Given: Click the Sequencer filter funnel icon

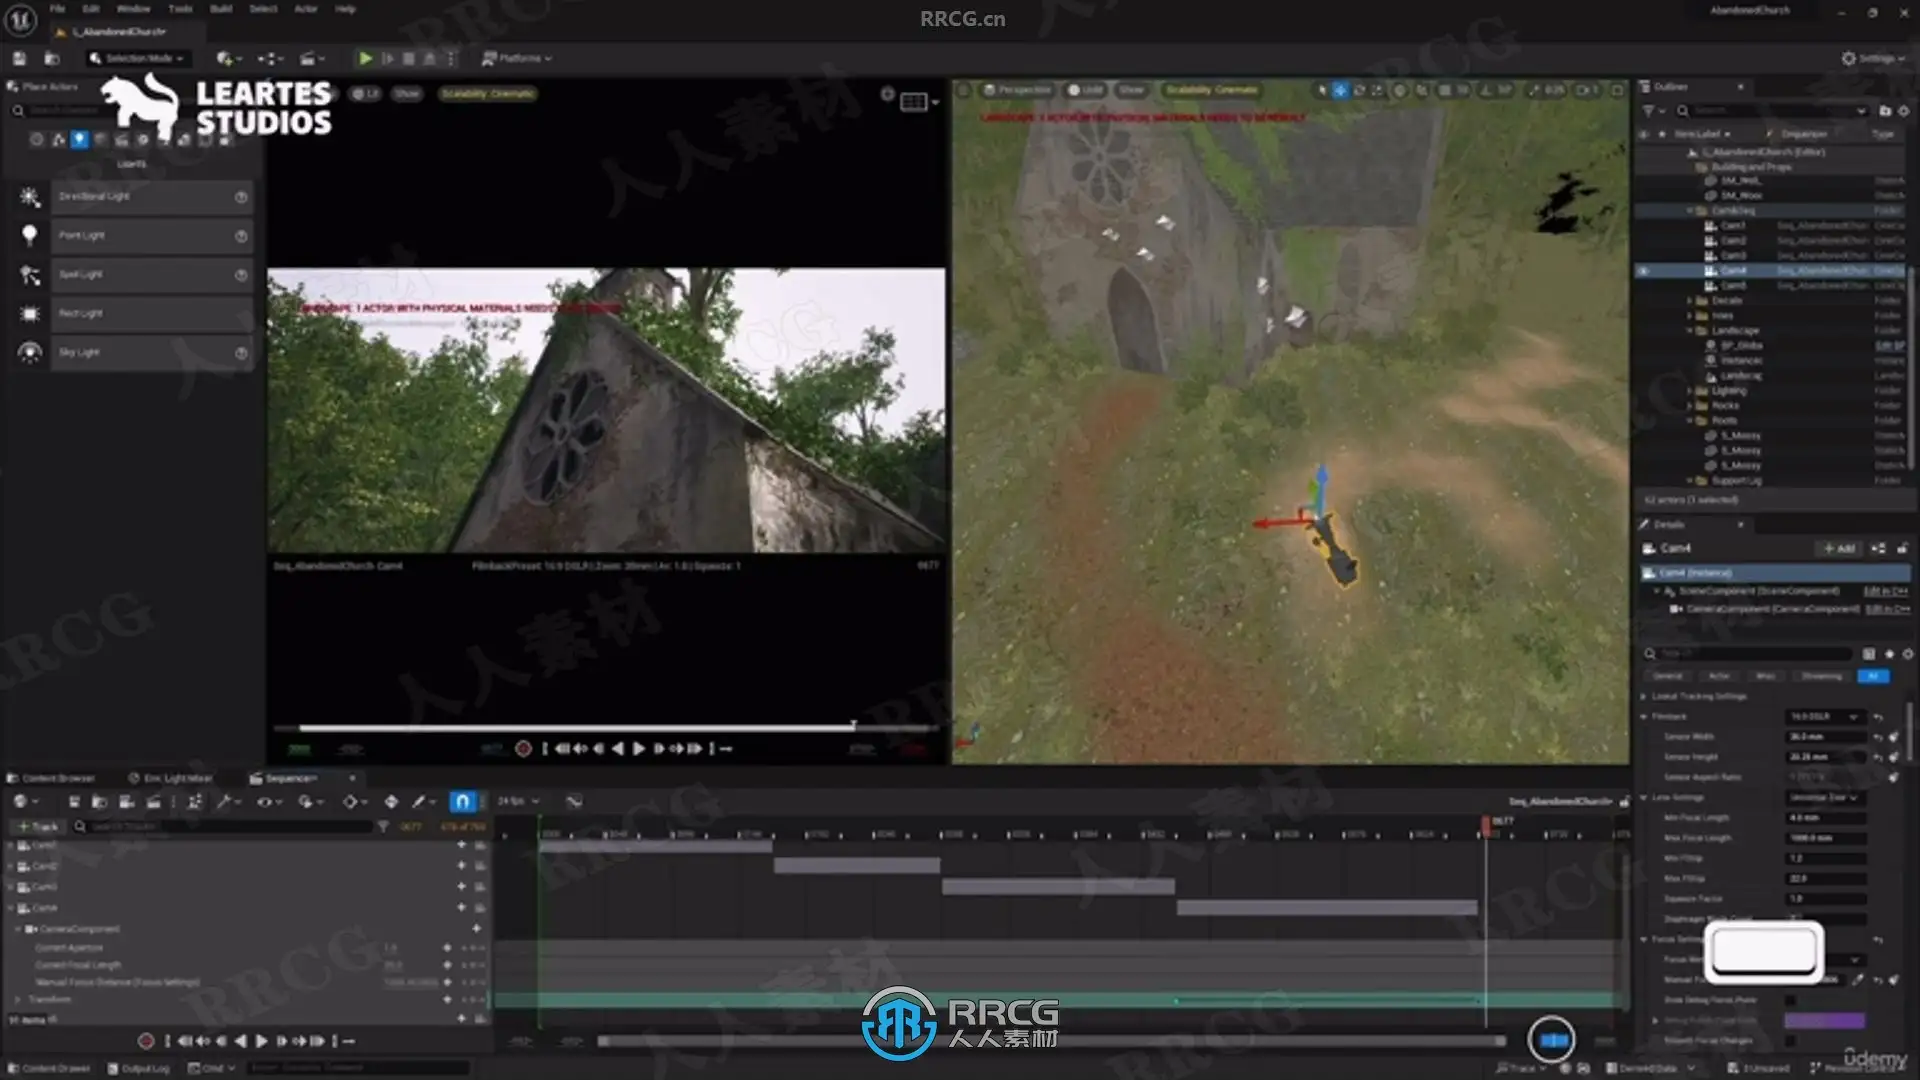Looking at the screenshot, I should tap(383, 827).
